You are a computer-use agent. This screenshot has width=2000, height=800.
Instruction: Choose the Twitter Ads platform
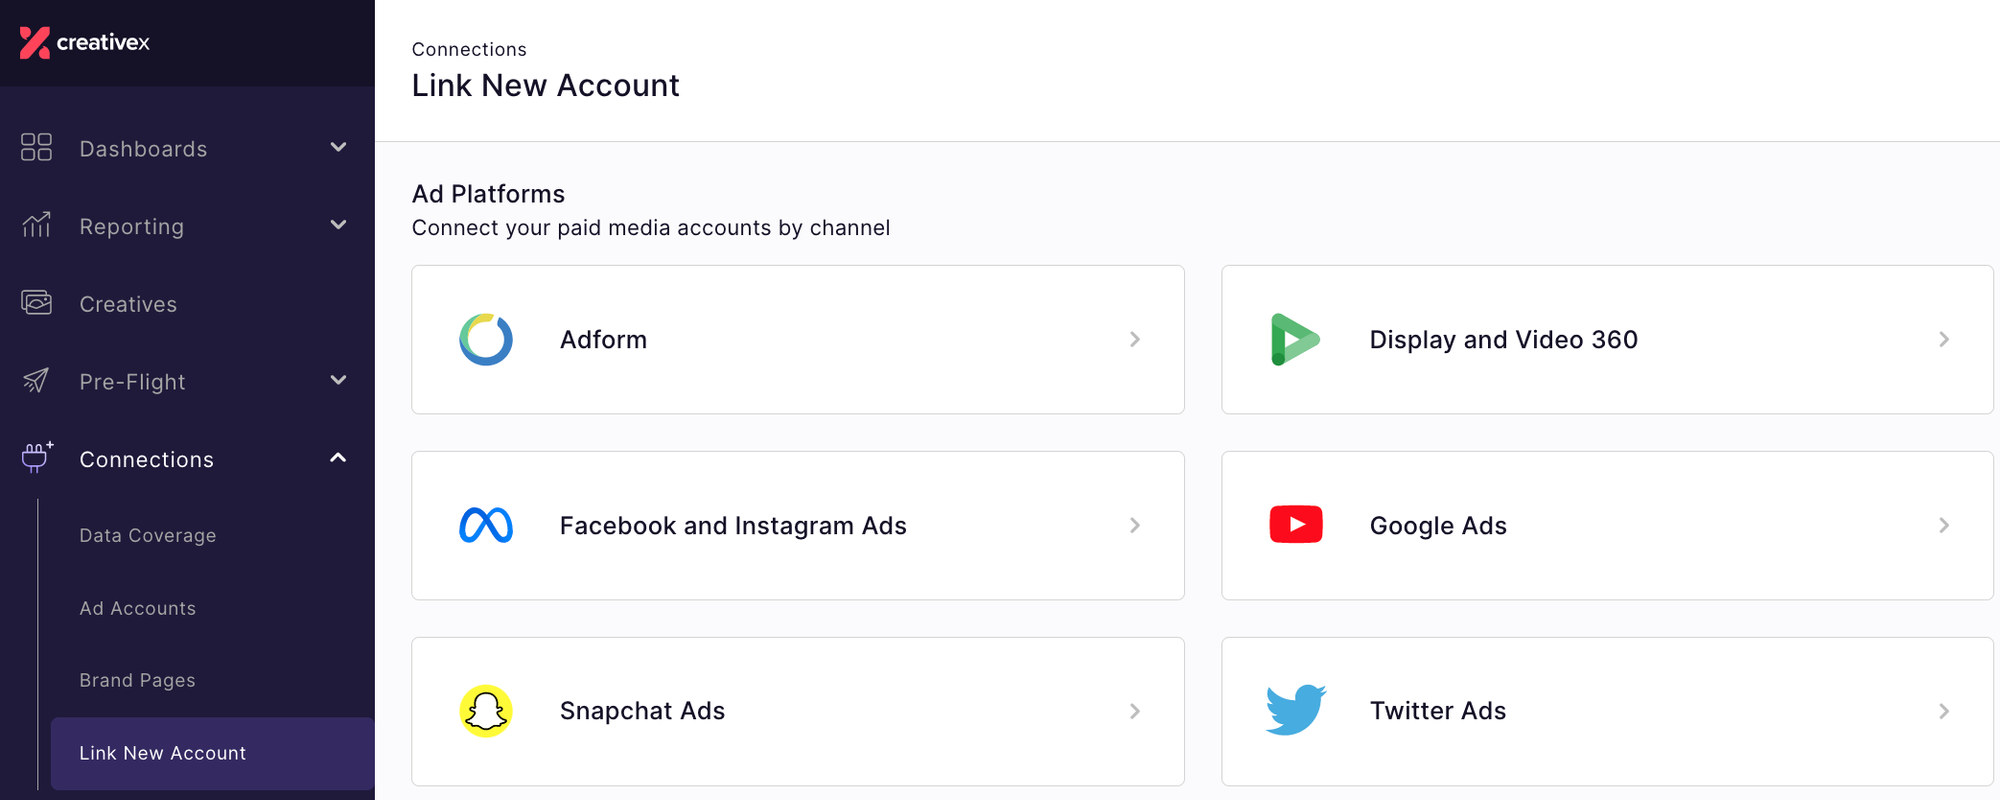click(x=1607, y=711)
